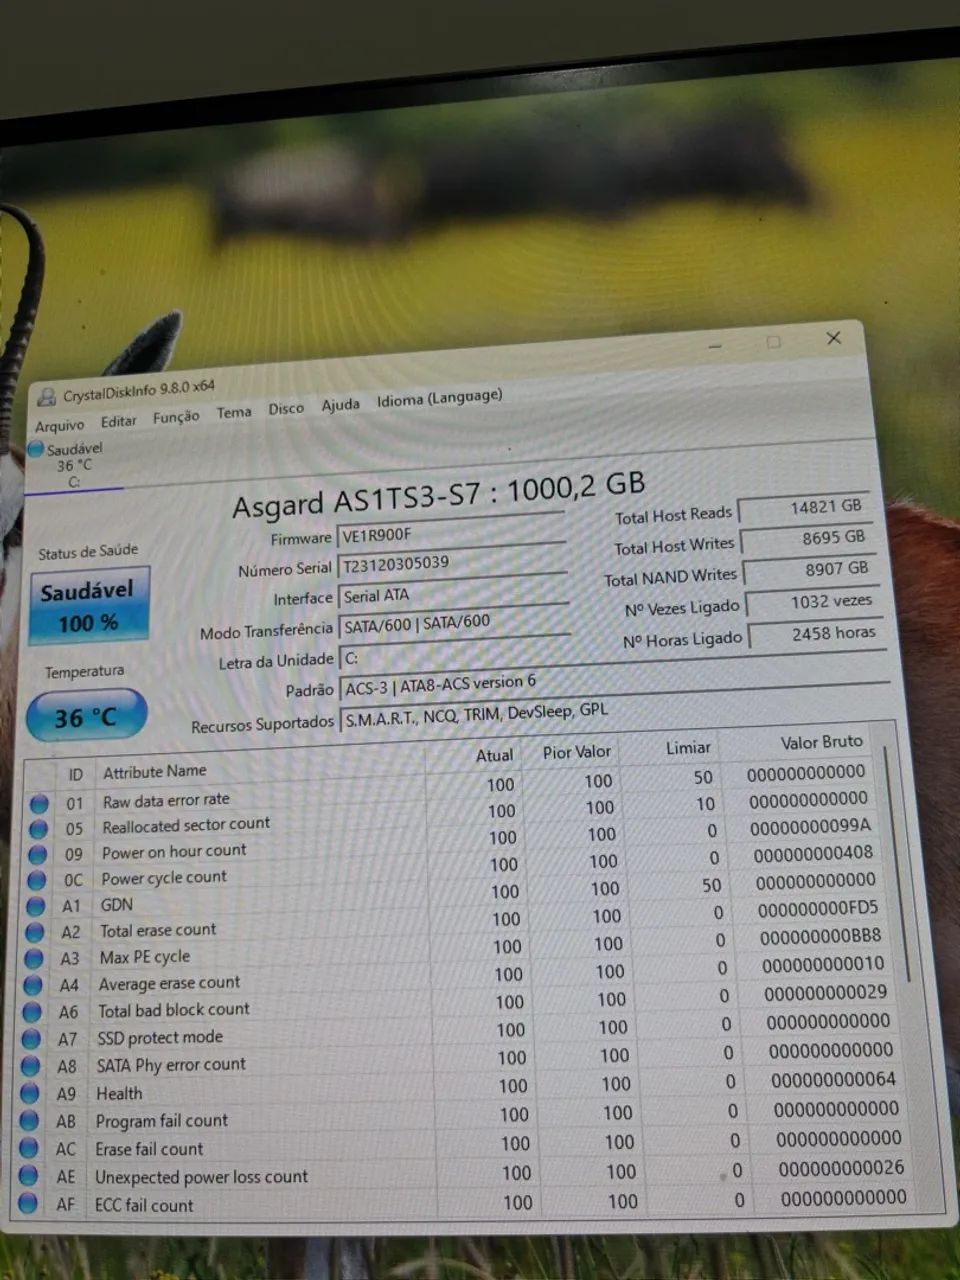Click the Atual column header

[x=495, y=755]
